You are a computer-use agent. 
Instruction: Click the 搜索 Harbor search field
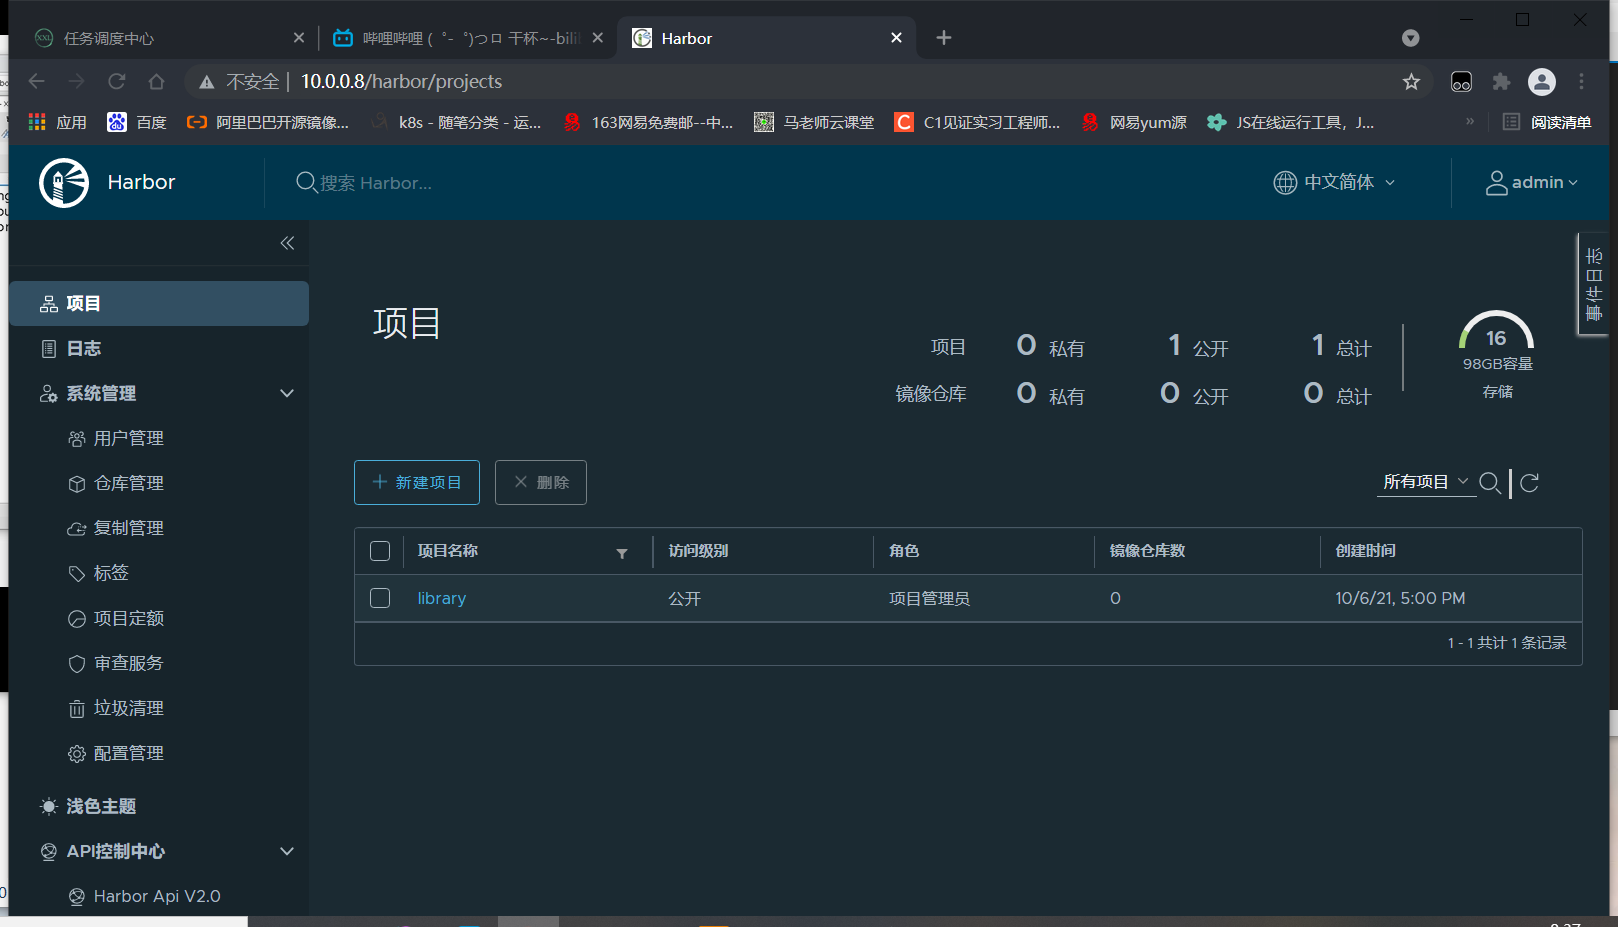[376, 183]
